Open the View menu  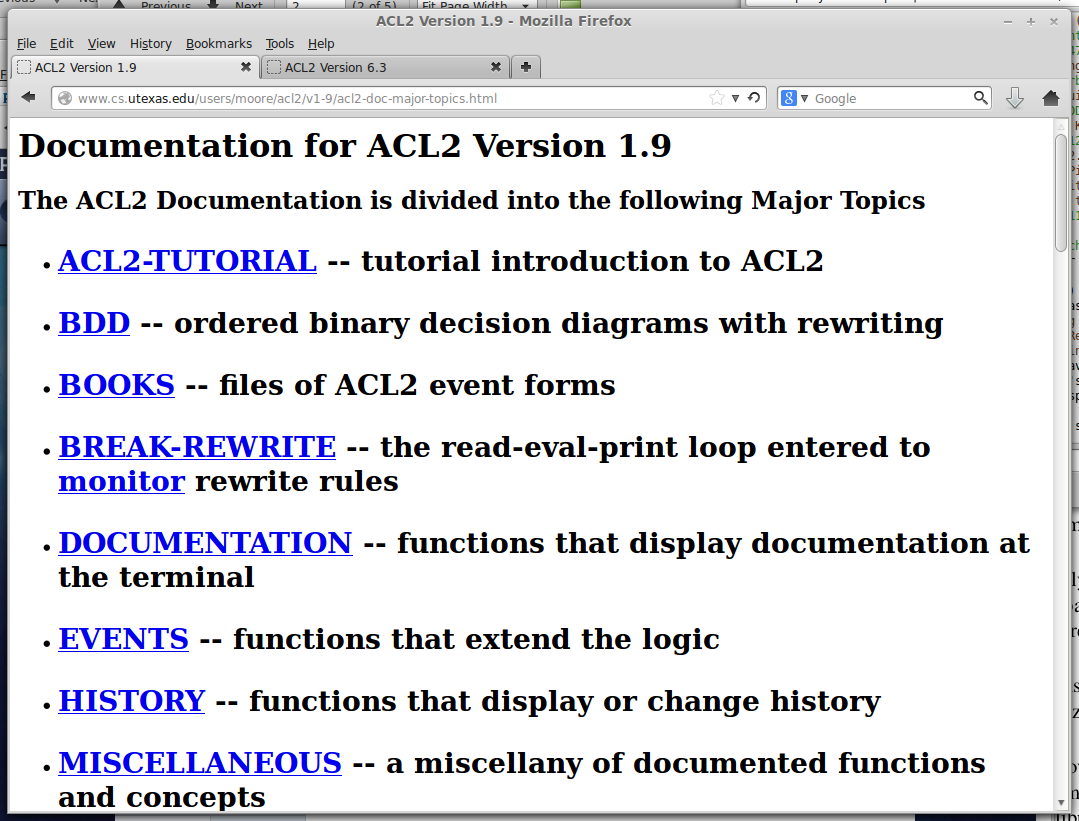point(101,43)
